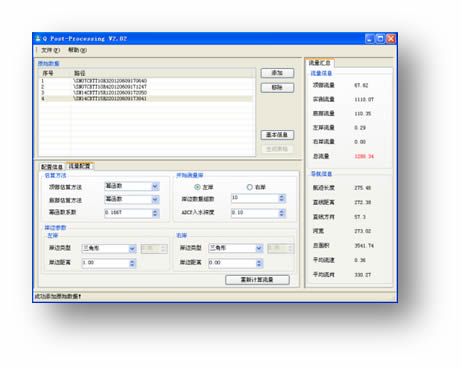The width and height of the screenshot is (463, 368).
Task: Select the 流量汇总 tab in the right panel
Action: pyautogui.click(x=320, y=63)
